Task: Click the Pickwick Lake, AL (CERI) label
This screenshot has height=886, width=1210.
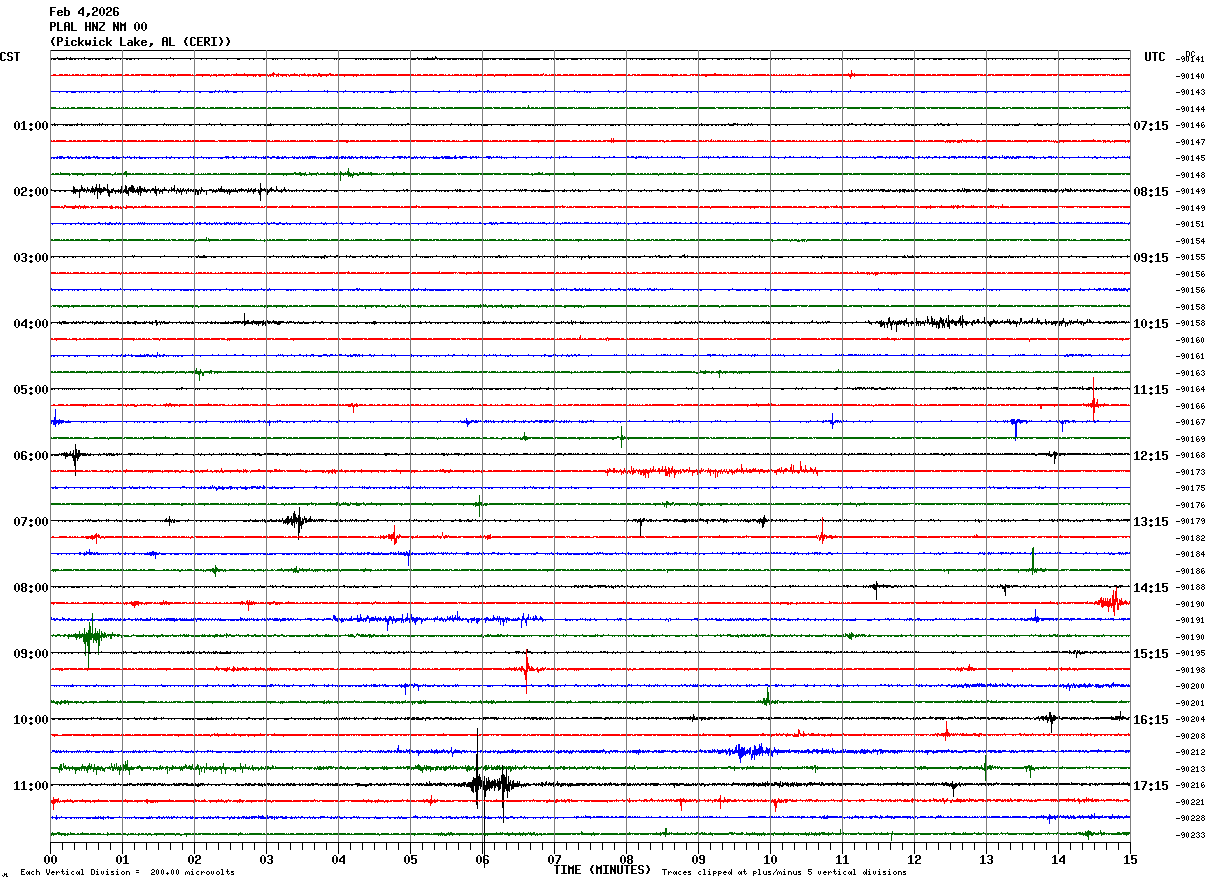Action: 140,42
